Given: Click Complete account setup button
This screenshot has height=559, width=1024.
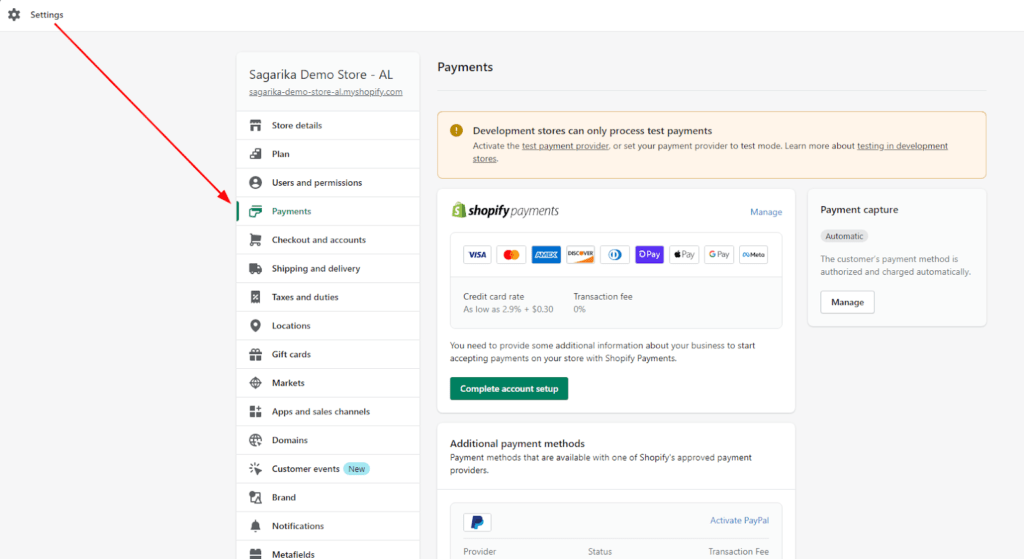Looking at the screenshot, I should [509, 389].
